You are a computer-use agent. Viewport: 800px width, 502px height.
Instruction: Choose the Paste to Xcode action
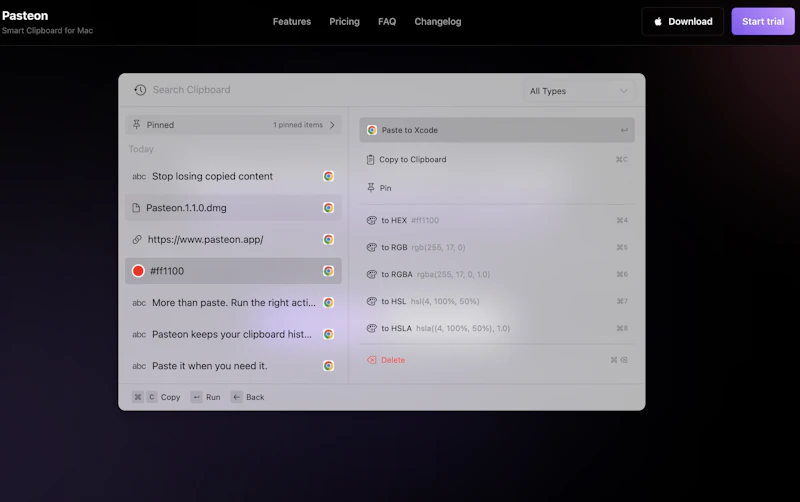click(x=497, y=130)
